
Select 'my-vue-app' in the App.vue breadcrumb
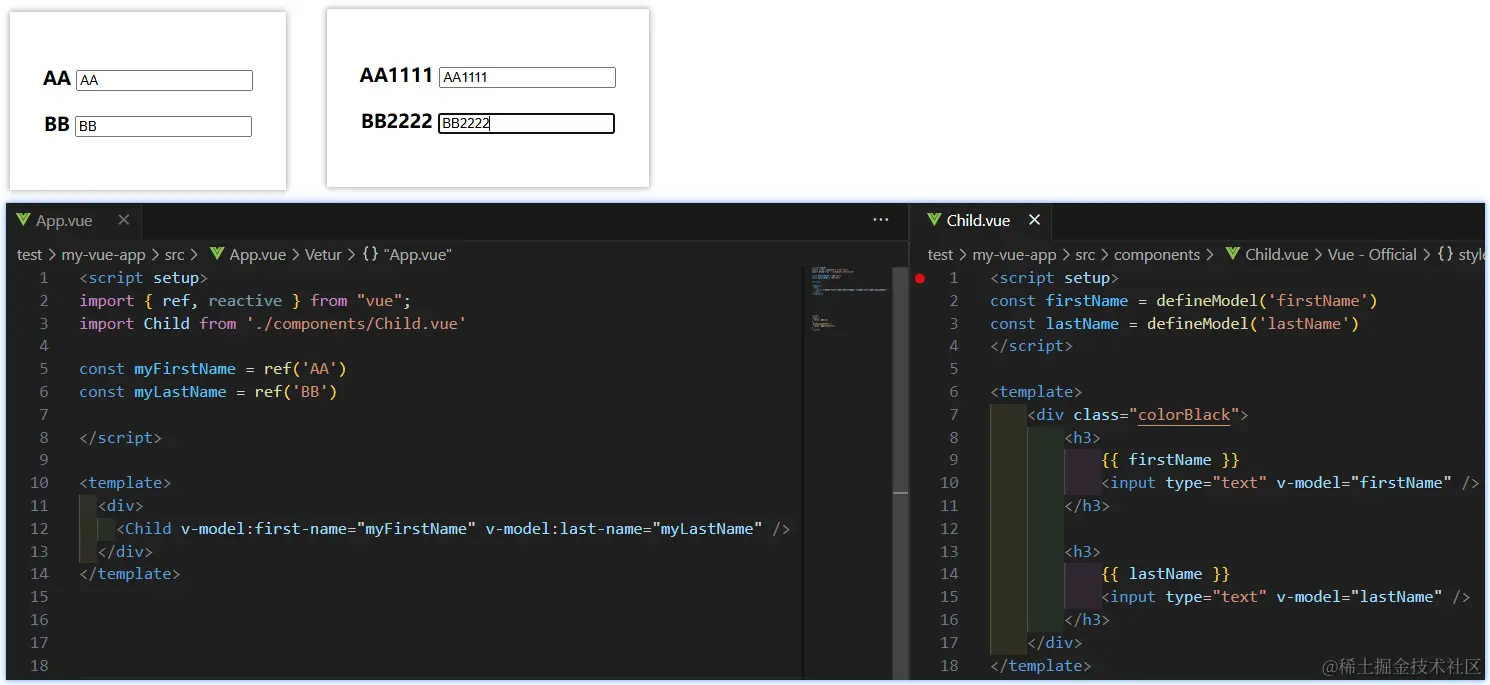tap(104, 255)
